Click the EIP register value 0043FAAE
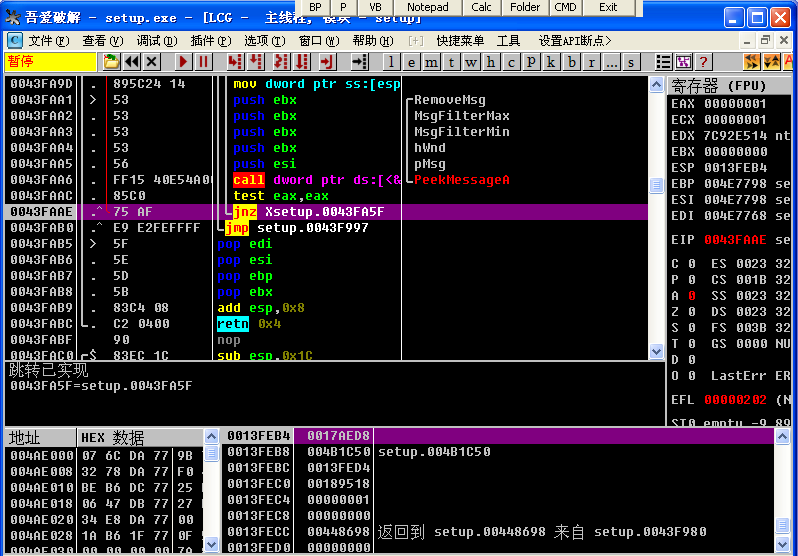 (735, 240)
